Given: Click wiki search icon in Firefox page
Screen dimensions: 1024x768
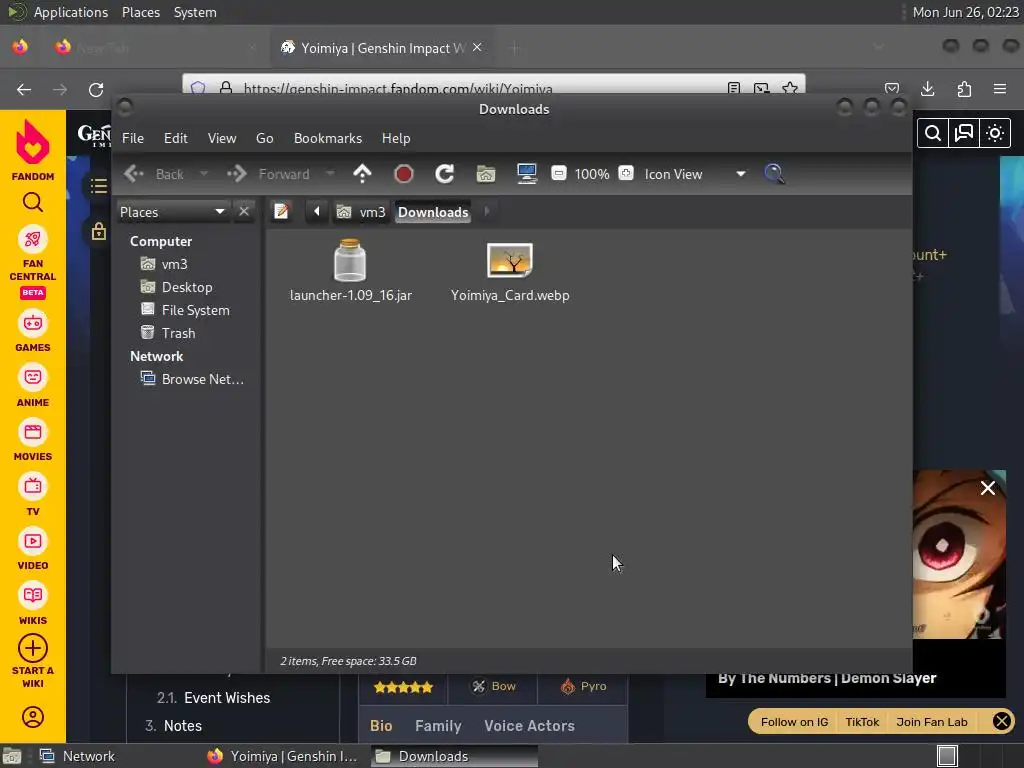Looking at the screenshot, I should click(x=933, y=133).
